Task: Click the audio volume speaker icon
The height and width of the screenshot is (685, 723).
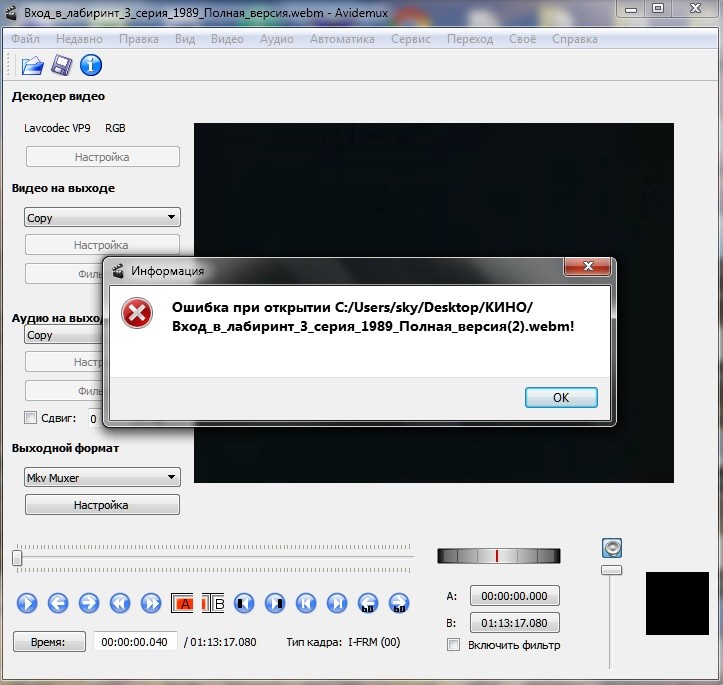Action: point(612,547)
